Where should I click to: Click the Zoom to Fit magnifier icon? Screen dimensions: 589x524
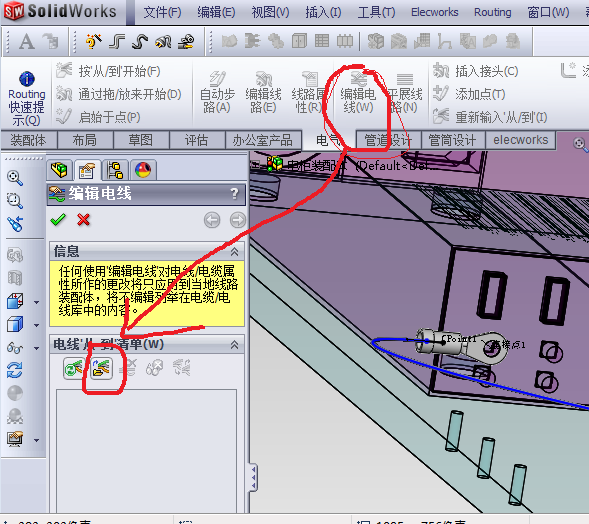click(x=15, y=178)
